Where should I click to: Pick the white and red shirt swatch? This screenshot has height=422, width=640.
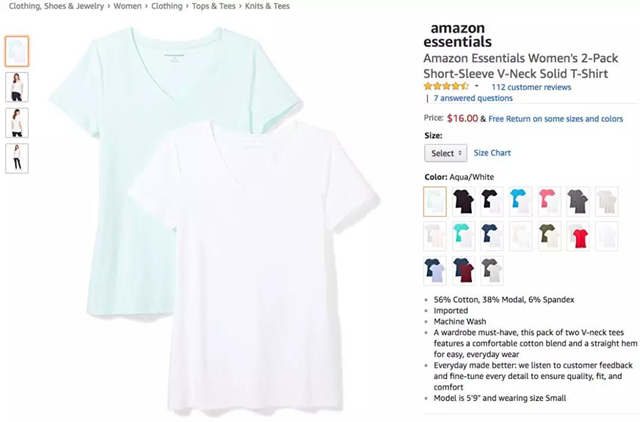point(578,236)
